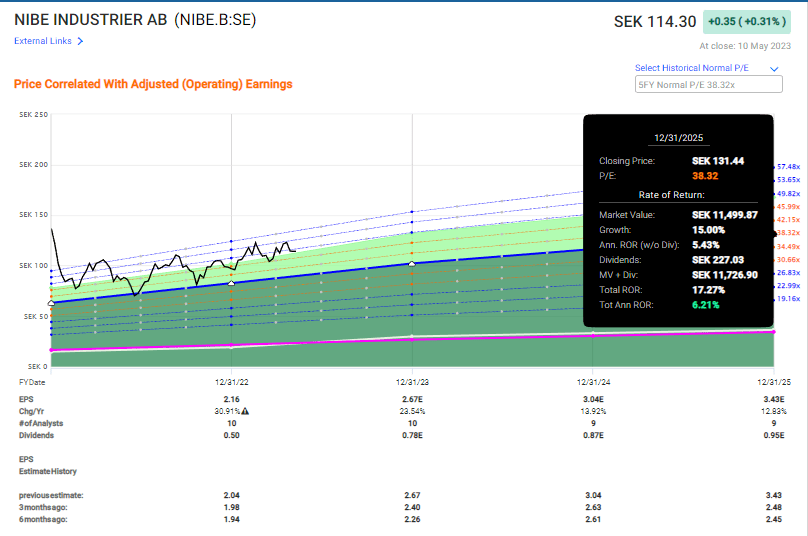808x536 pixels.
Task: Click the 12/31/25 fiscal year date label
Action: [x=773, y=382]
